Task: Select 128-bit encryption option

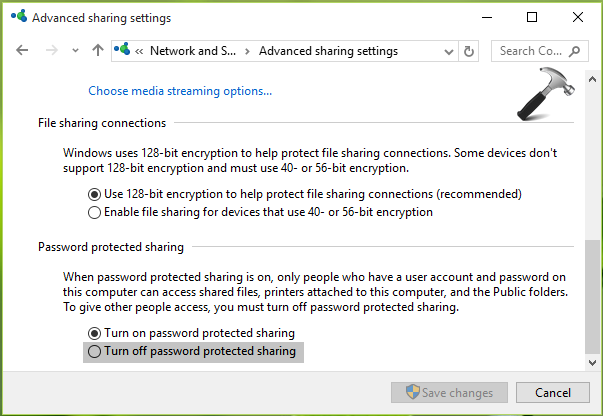Action: [x=95, y=193]
